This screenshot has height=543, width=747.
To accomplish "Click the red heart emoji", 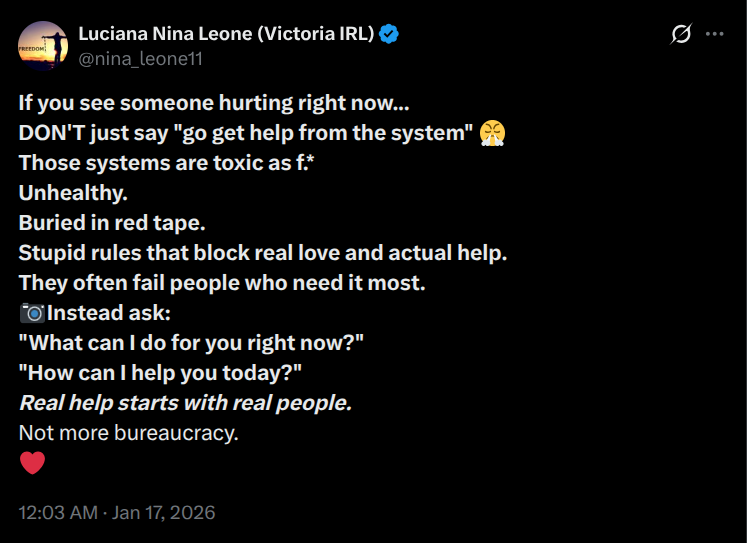I will [33, 463].
